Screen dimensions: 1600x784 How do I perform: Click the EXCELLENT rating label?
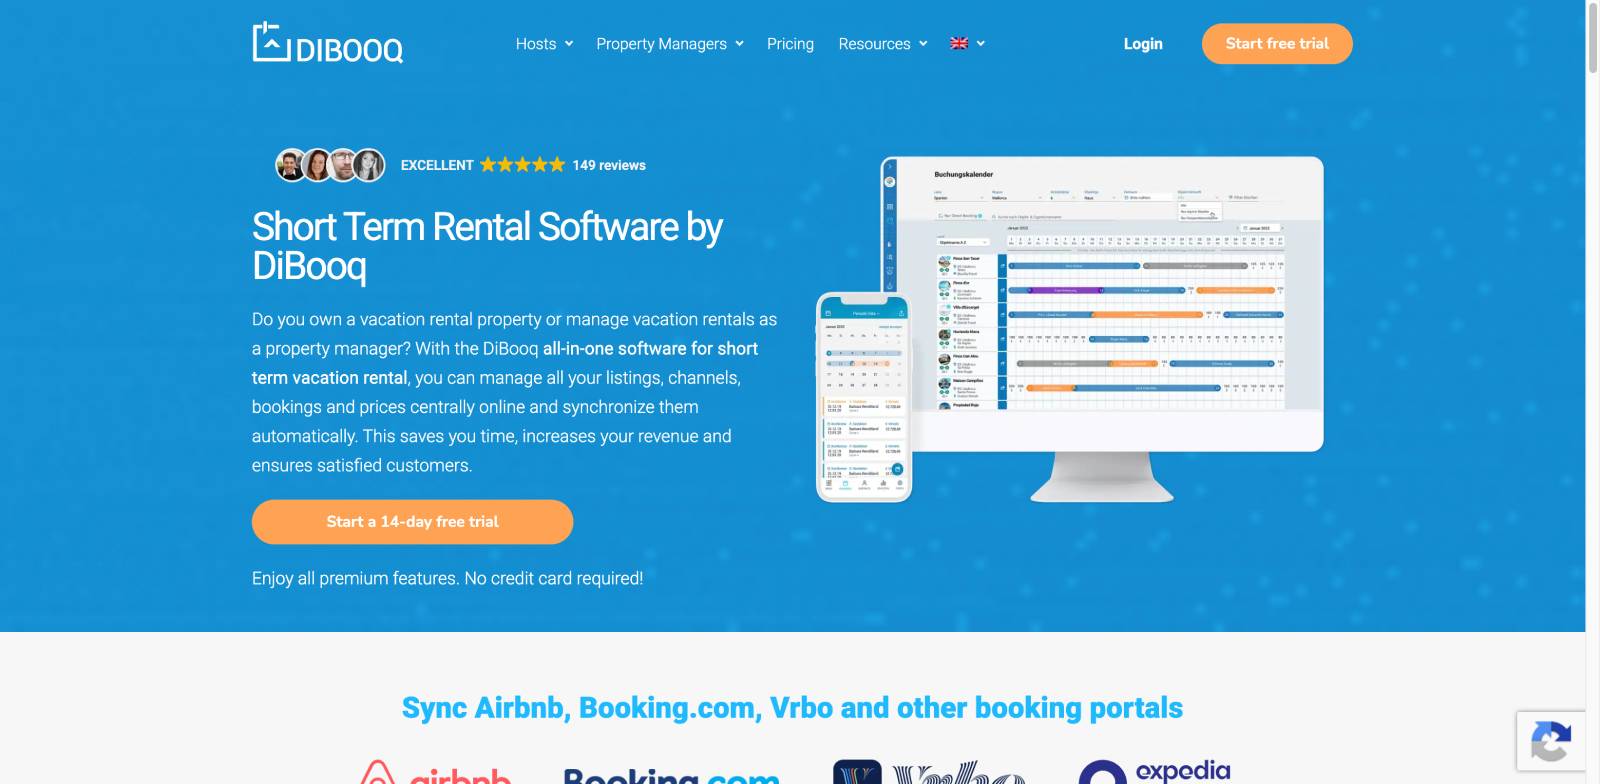tap(437, 165)
